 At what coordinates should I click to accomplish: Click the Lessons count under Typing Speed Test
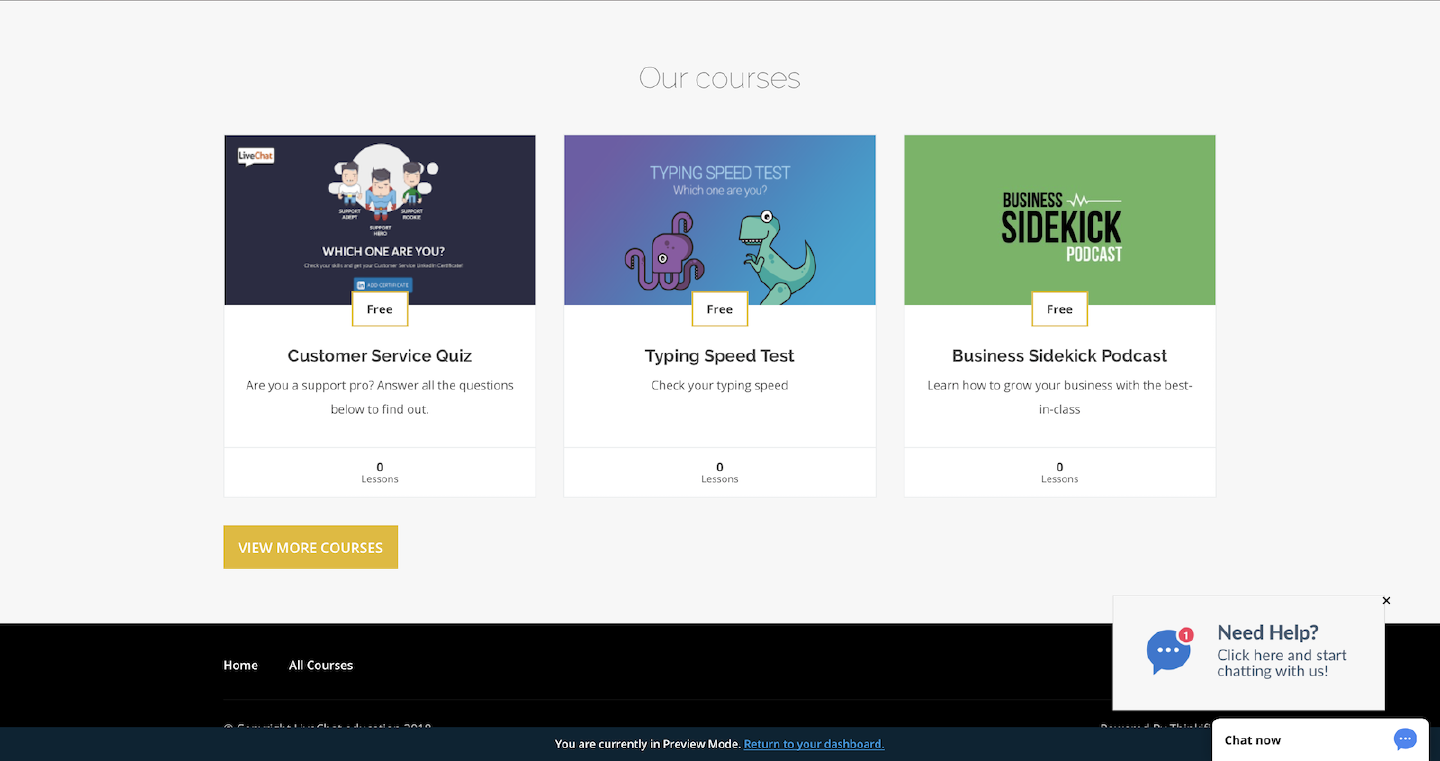tap(720, 472)
